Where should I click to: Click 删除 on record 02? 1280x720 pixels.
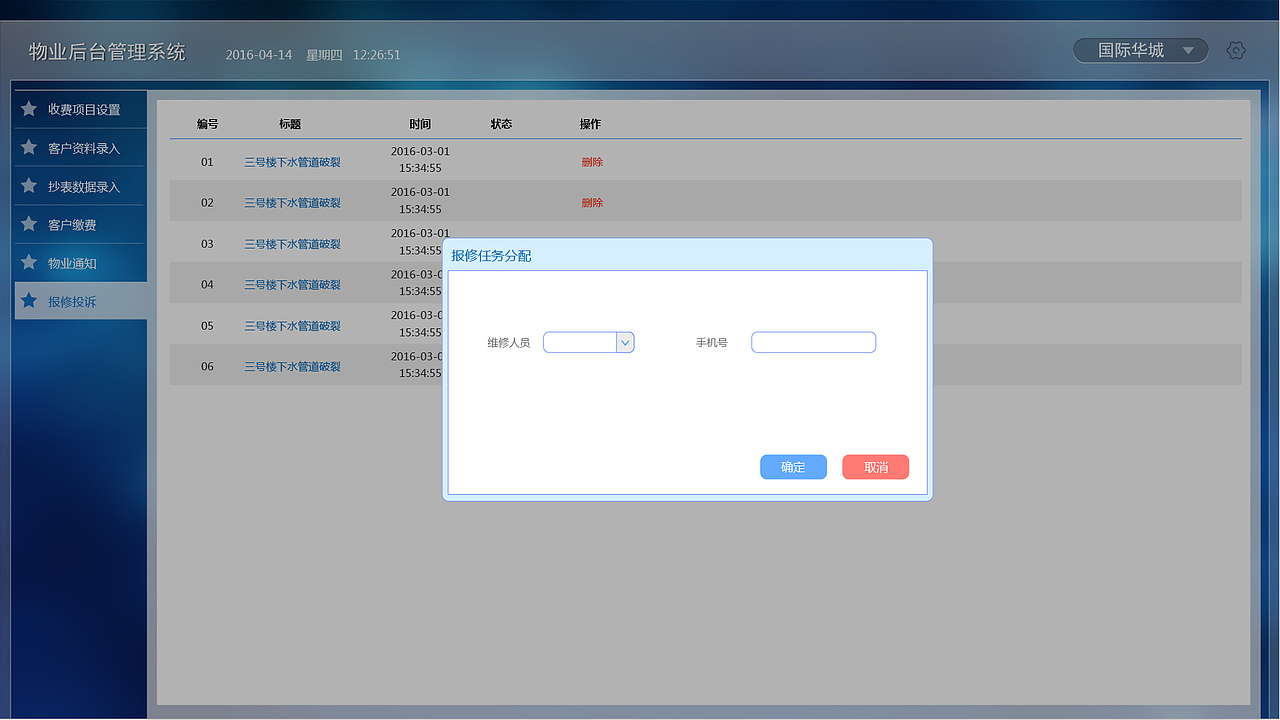click(x=591, y=202)
